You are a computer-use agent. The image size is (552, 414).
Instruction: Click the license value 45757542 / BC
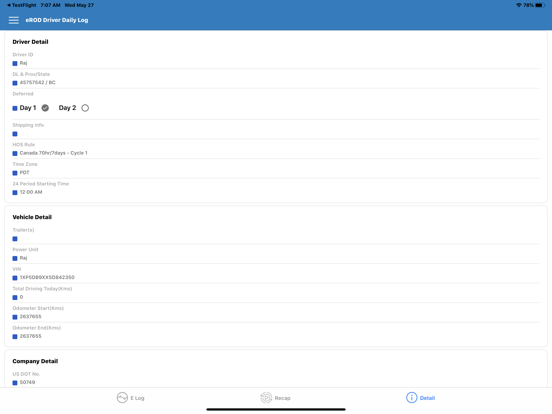[37, 82]
